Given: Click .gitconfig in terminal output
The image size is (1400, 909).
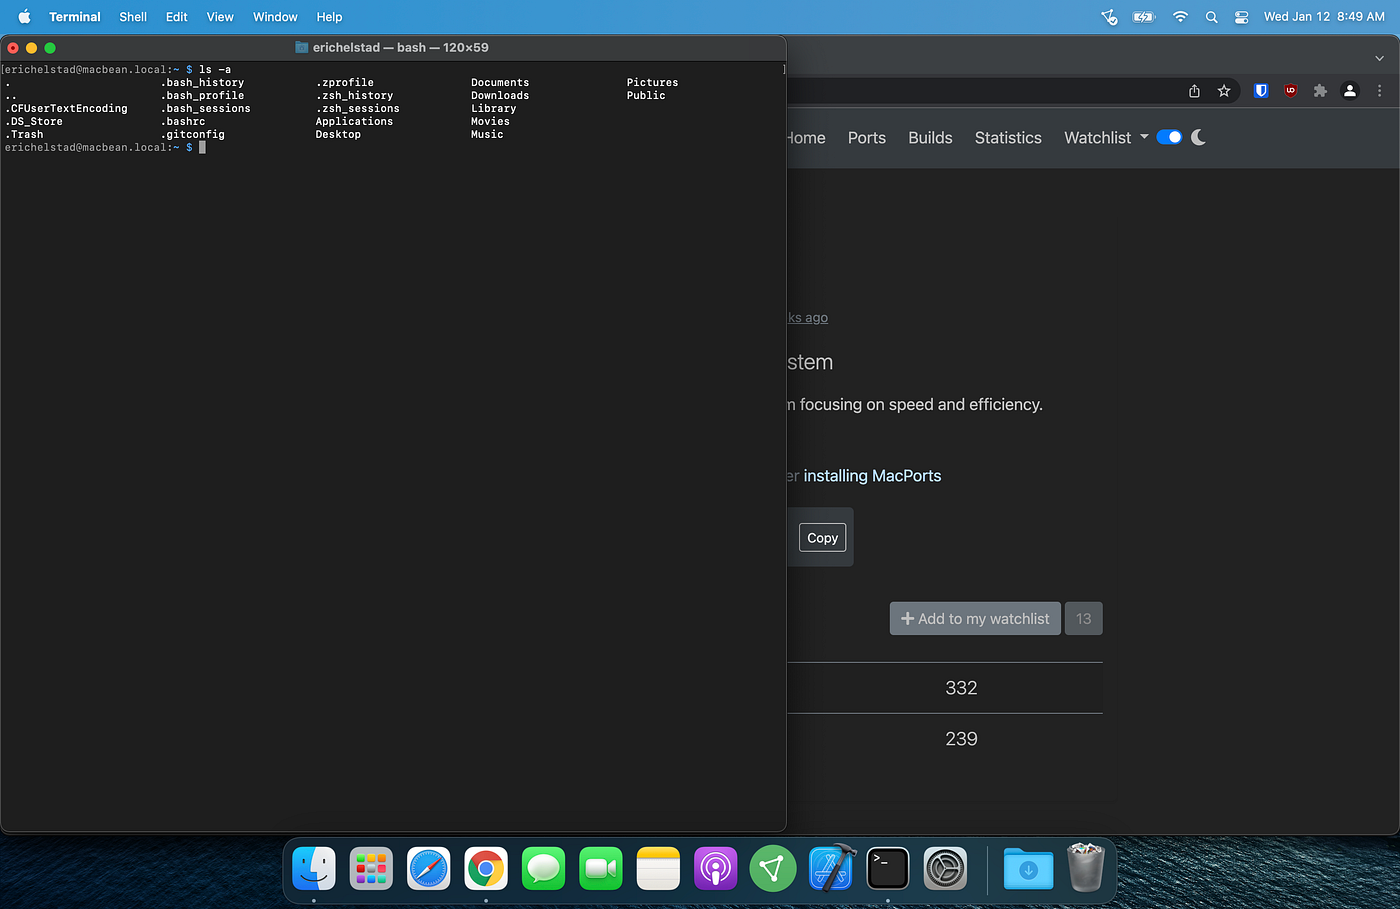Looking at the screenshot, I should [192, 135].
